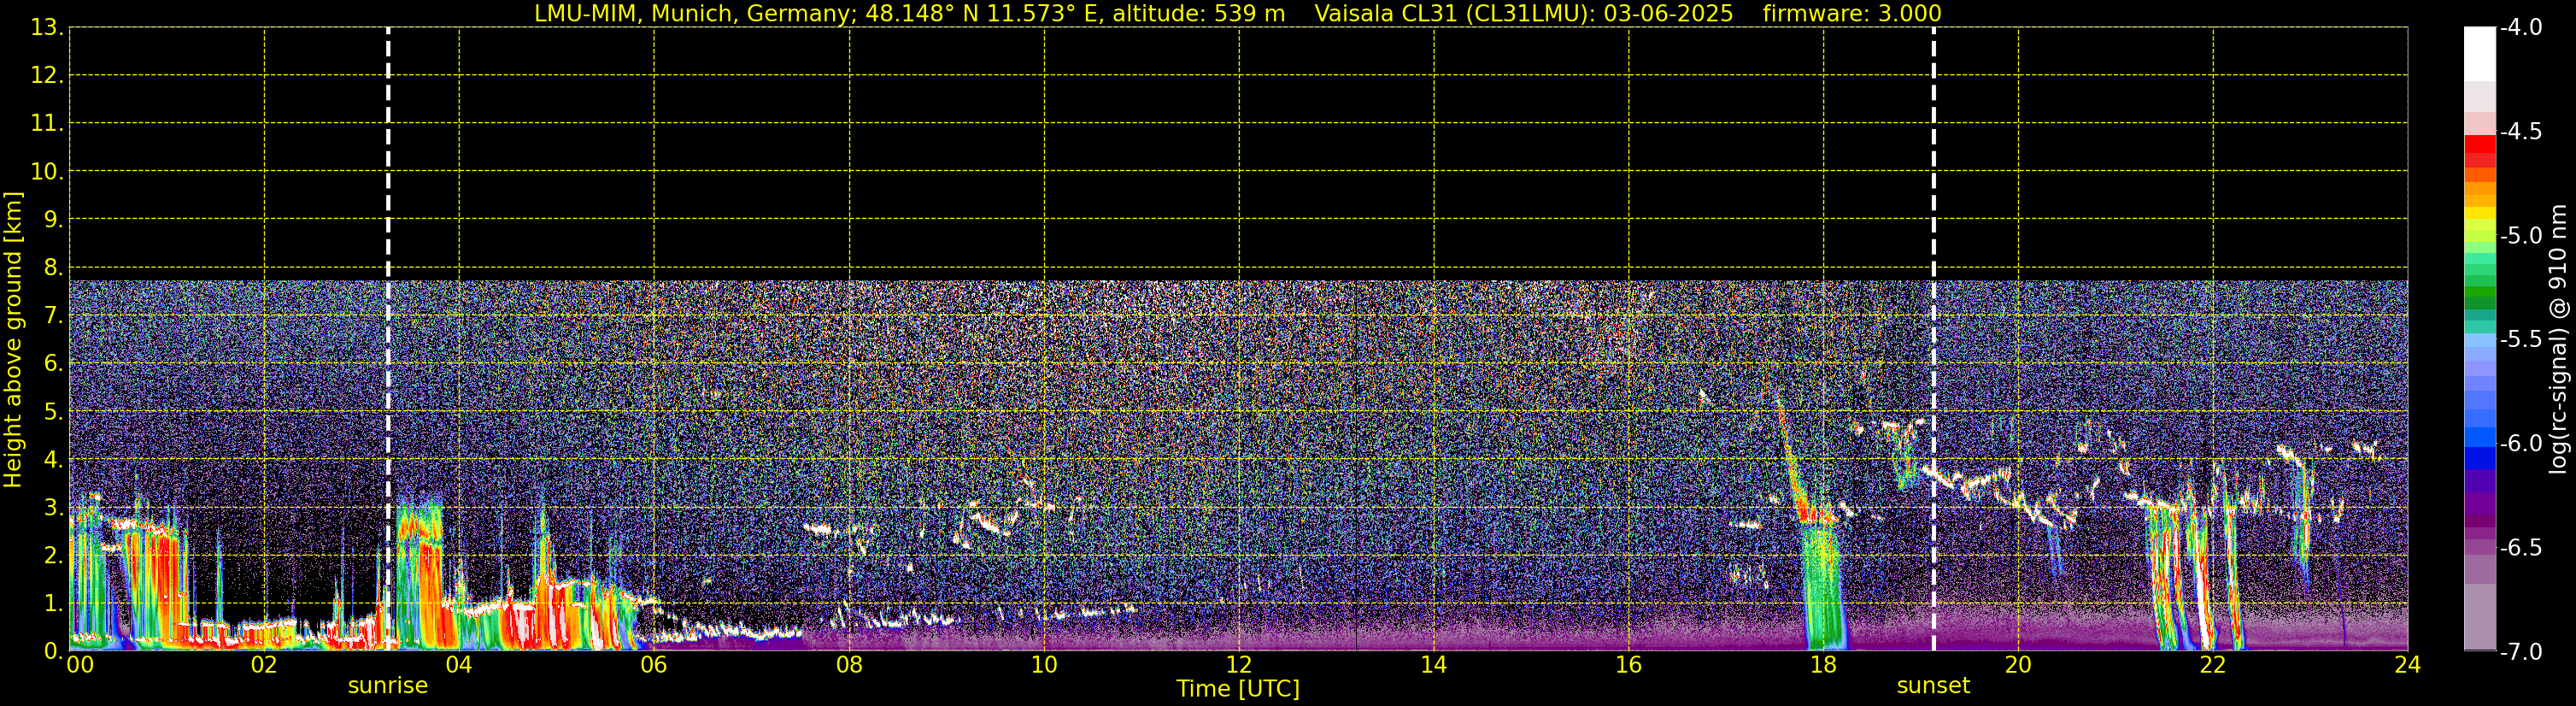This screenshot has height=706, width=2576.
Task: Click the color bar tick label "-5.5"
Action: coord(2520,339)
